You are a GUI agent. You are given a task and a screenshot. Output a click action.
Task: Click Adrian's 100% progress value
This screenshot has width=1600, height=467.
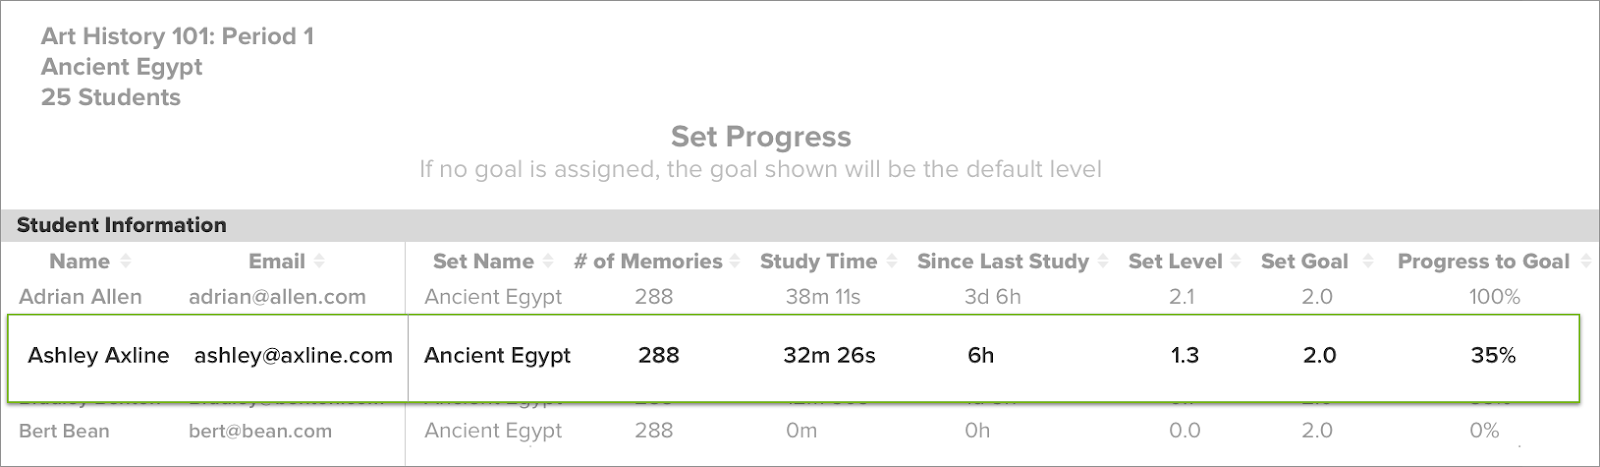pos(1494,297)
